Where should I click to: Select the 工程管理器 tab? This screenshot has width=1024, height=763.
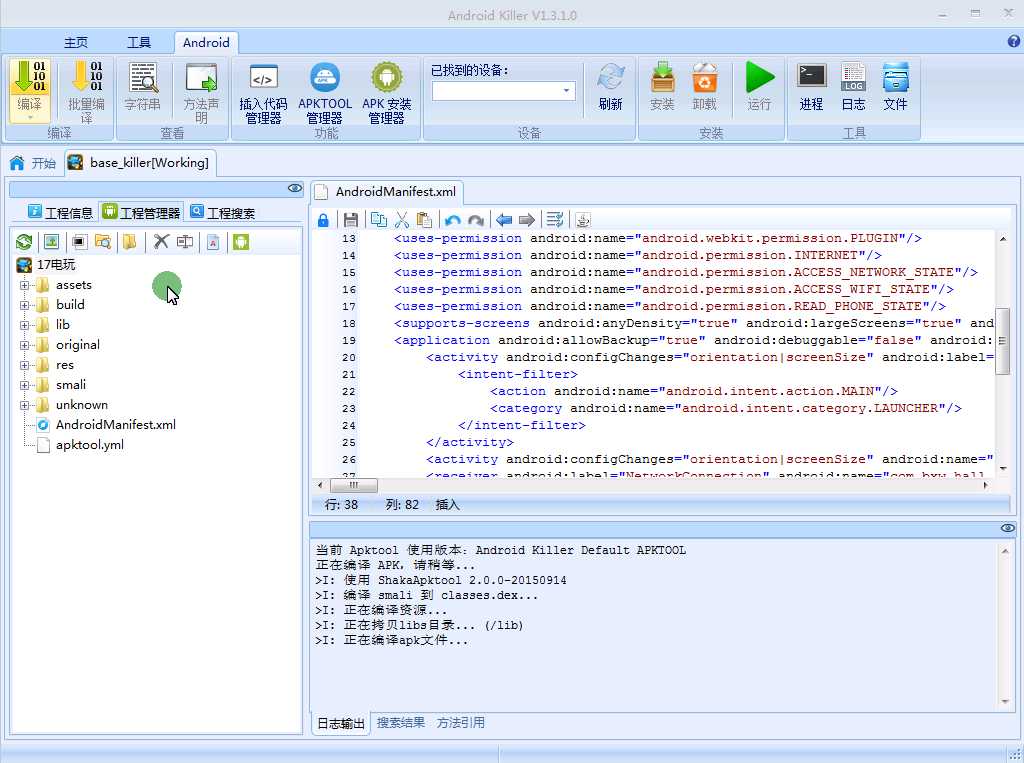142,212
